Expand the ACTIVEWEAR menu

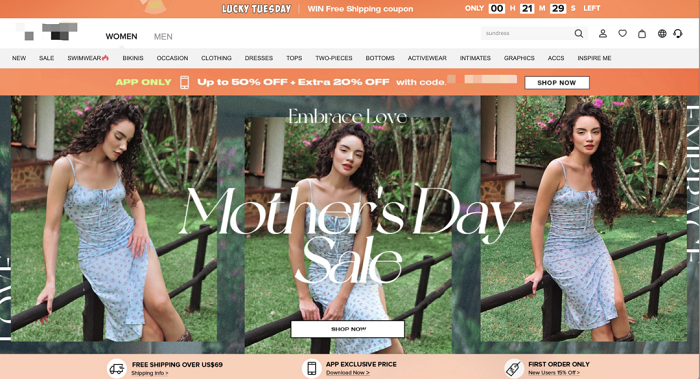(427, 58)
